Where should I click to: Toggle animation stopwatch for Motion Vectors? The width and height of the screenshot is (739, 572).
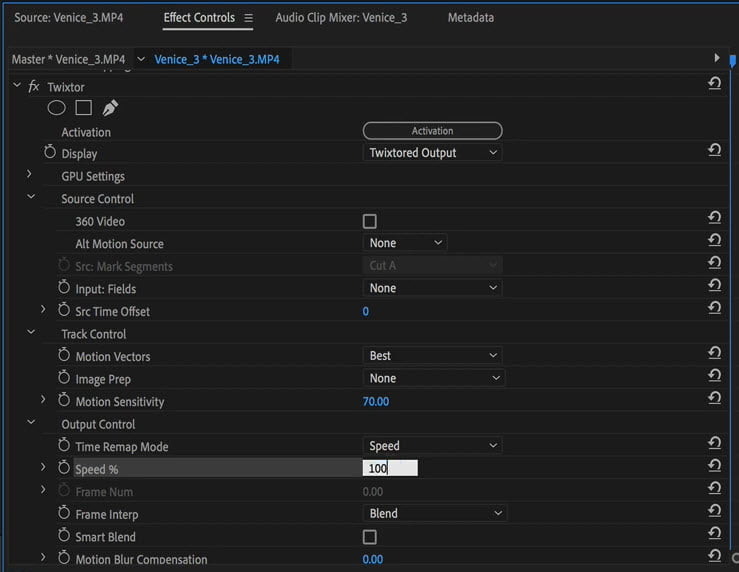[64, 355]
